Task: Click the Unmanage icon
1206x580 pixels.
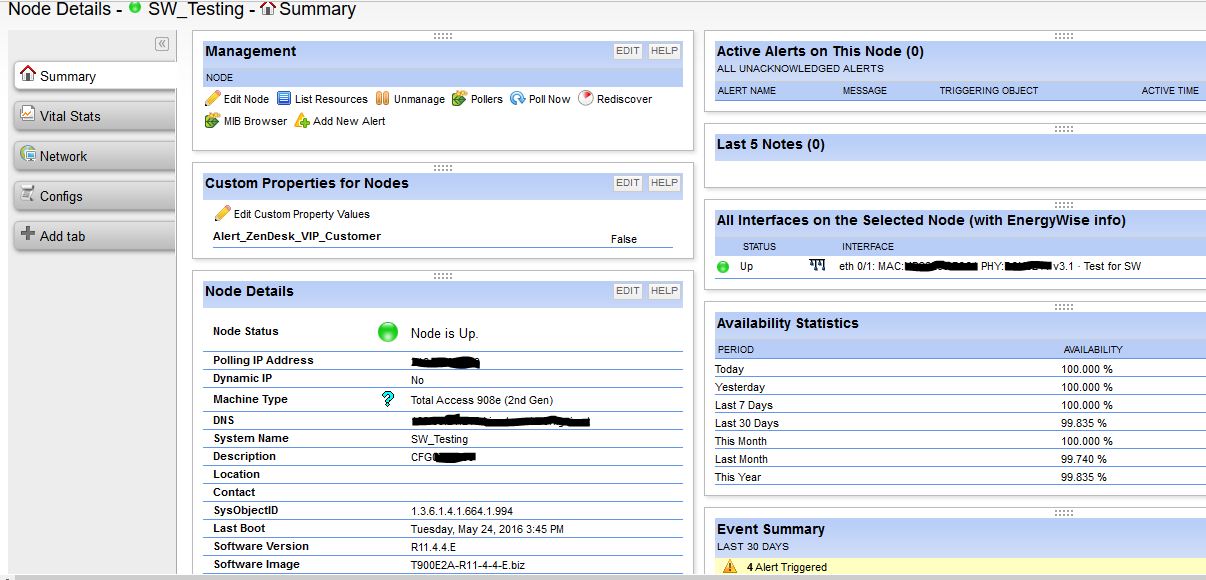Action: (383, 99)
